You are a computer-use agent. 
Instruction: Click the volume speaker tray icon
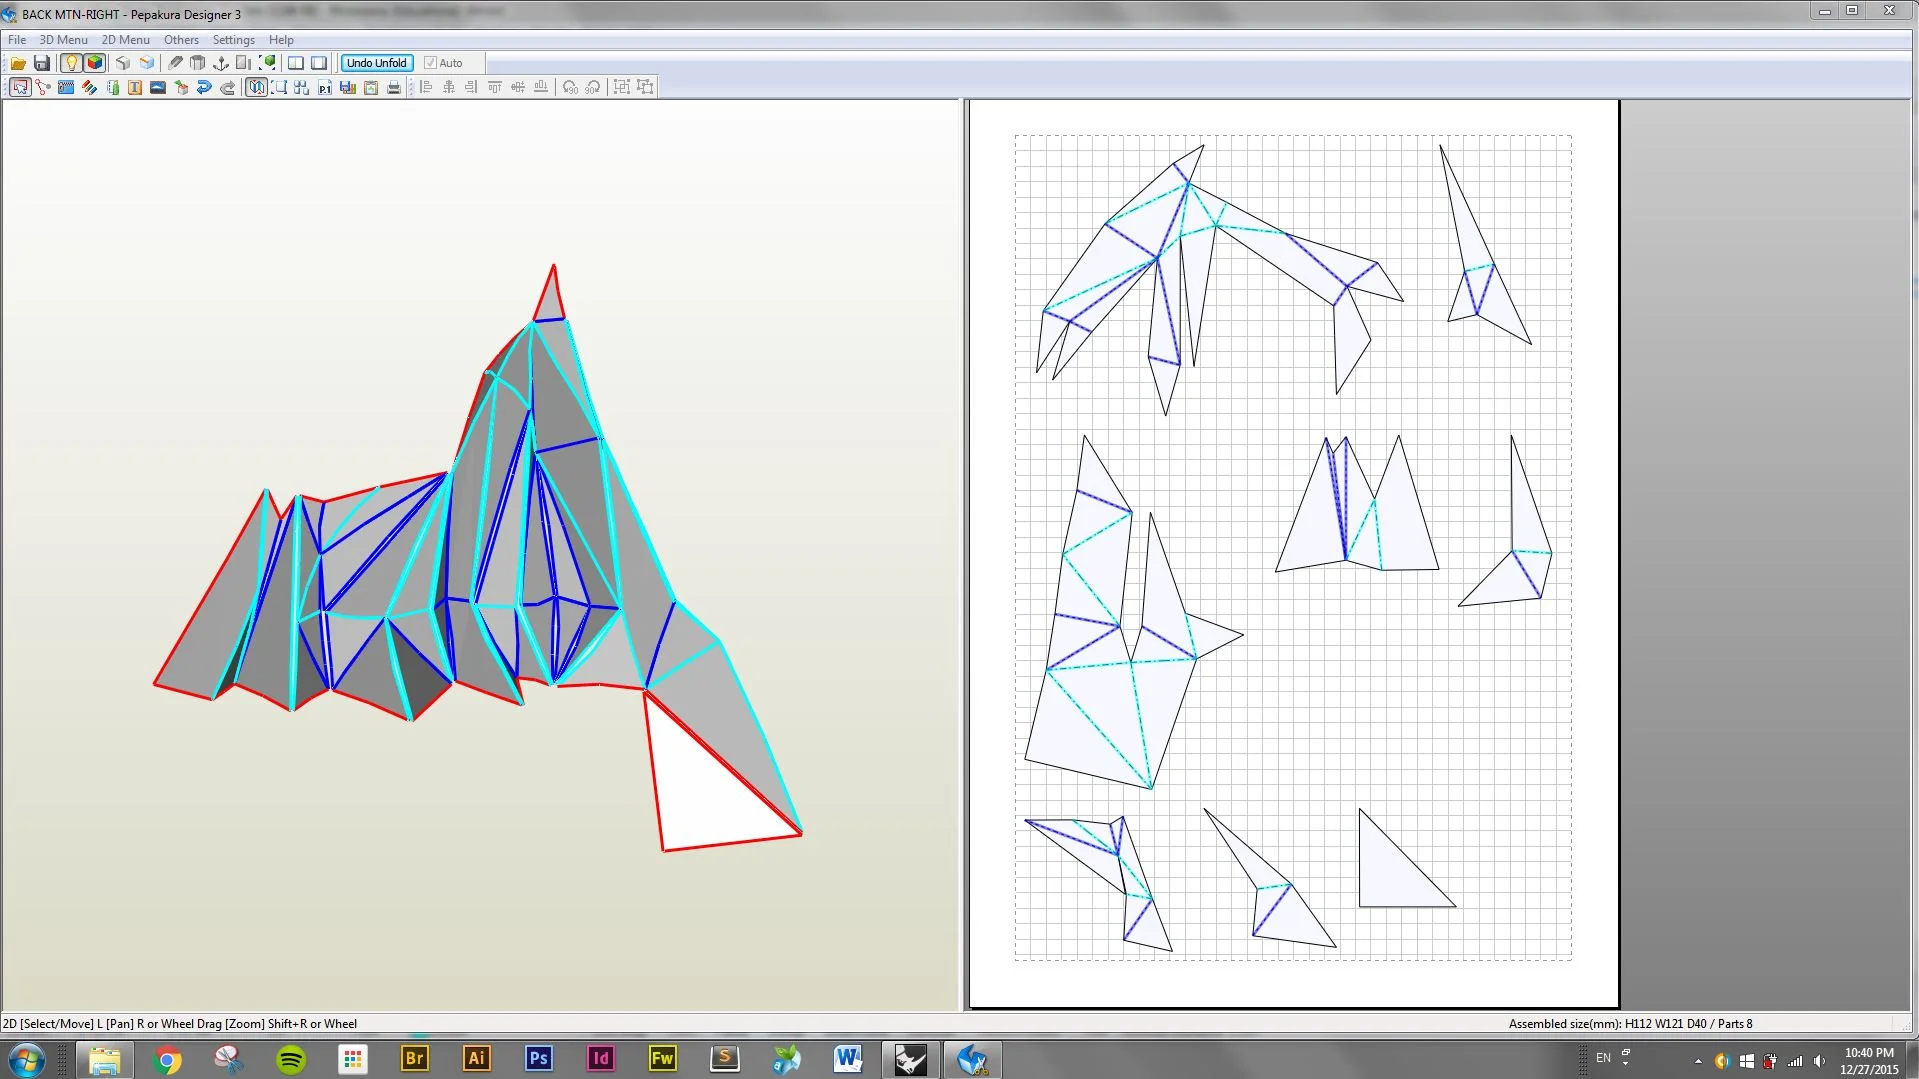pos(1819,1061)
